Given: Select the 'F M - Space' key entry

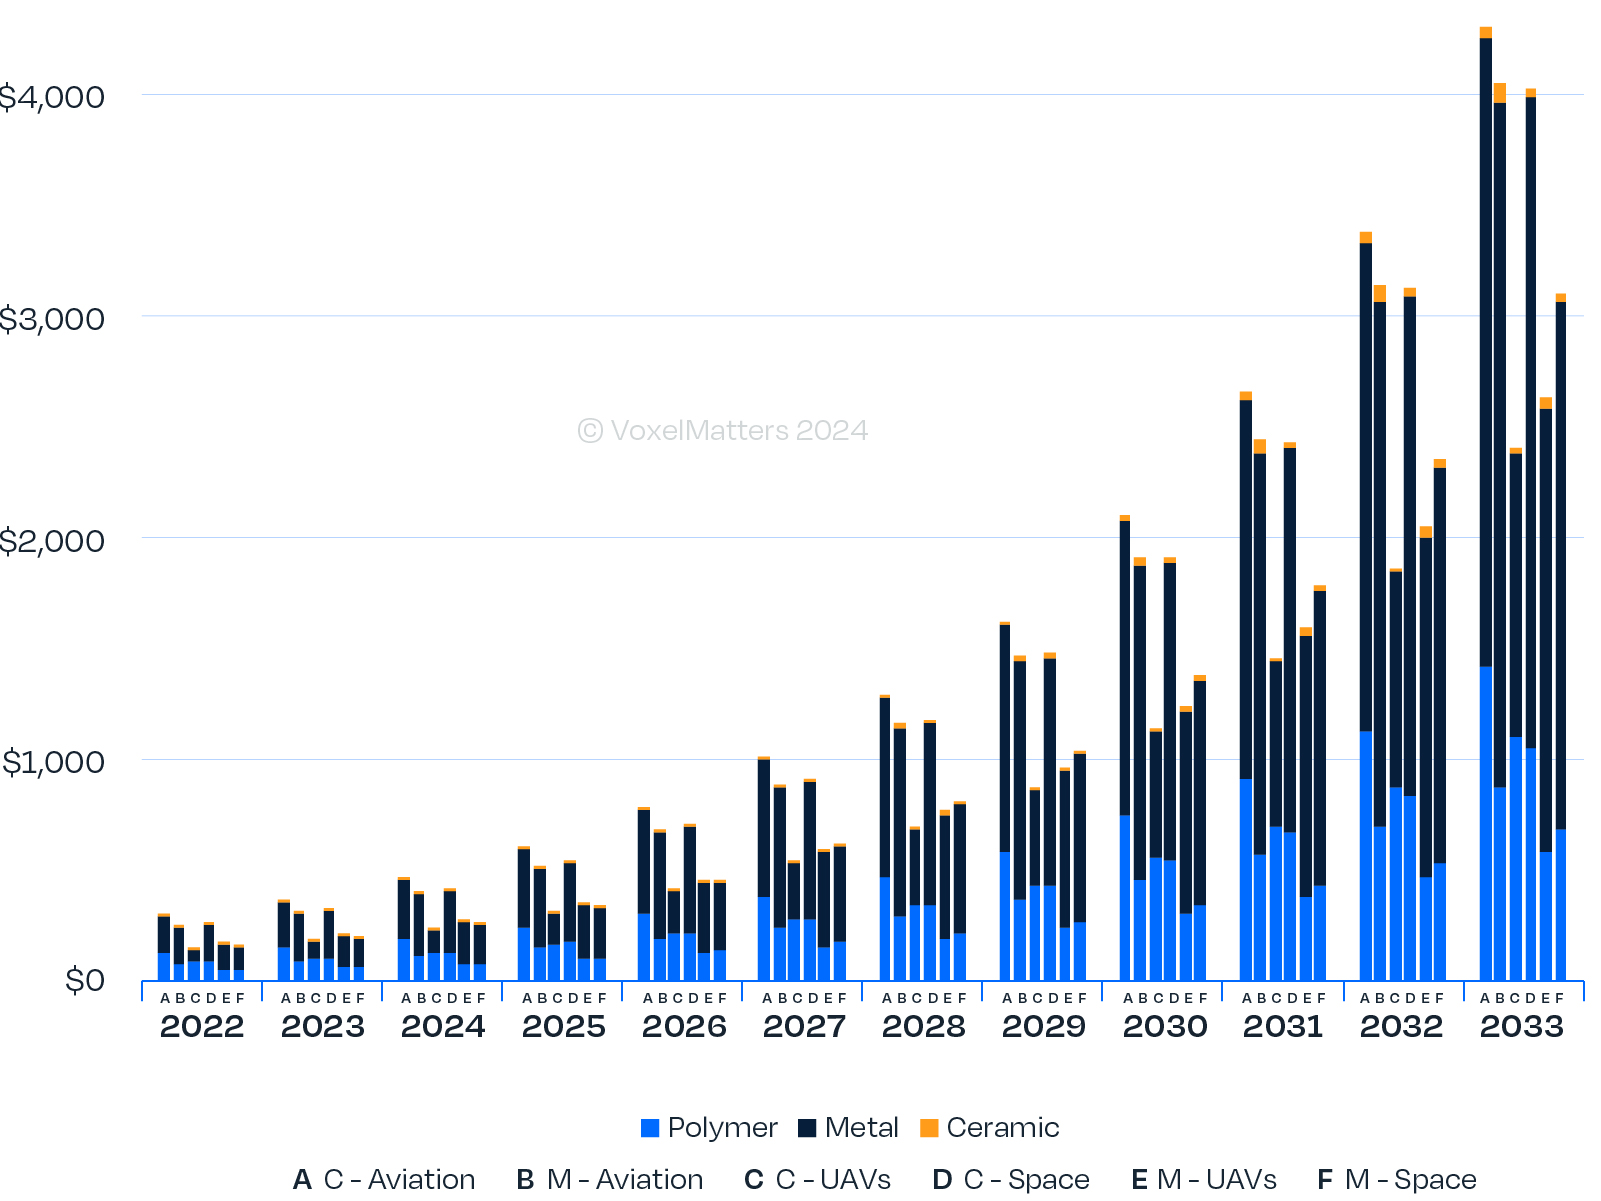Looking at the screenshot, I should [x=1396, y=1180].
